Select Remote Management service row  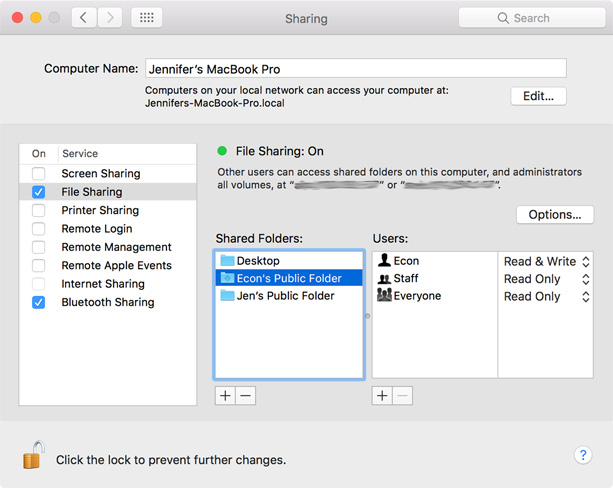click(108, 247)
